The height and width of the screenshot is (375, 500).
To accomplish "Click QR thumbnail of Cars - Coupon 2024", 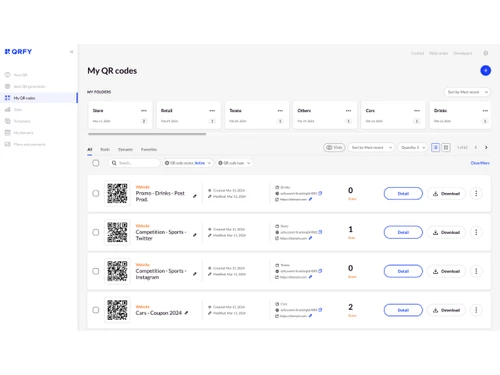I will coord(117,310).
